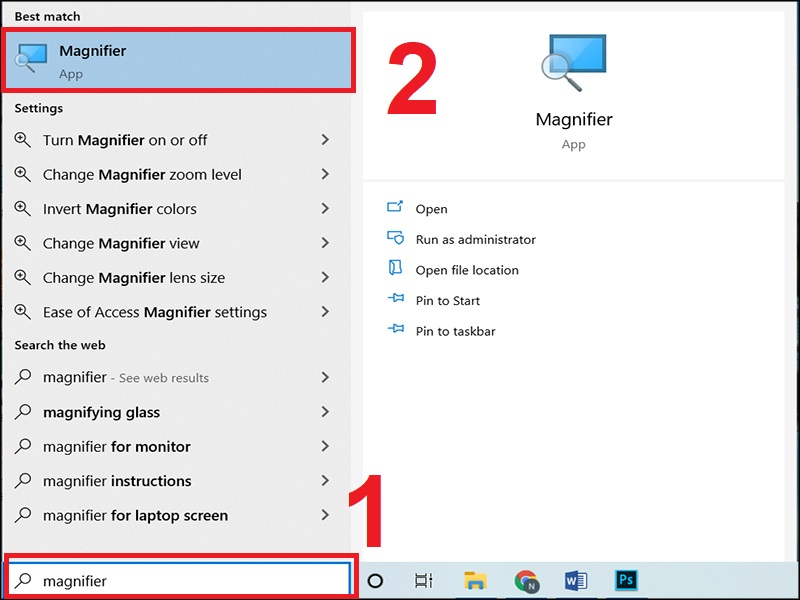The image size is (800, 600).
Task: Expand arrow for Turn Magnifier on or off
Action: pos(325,139)
